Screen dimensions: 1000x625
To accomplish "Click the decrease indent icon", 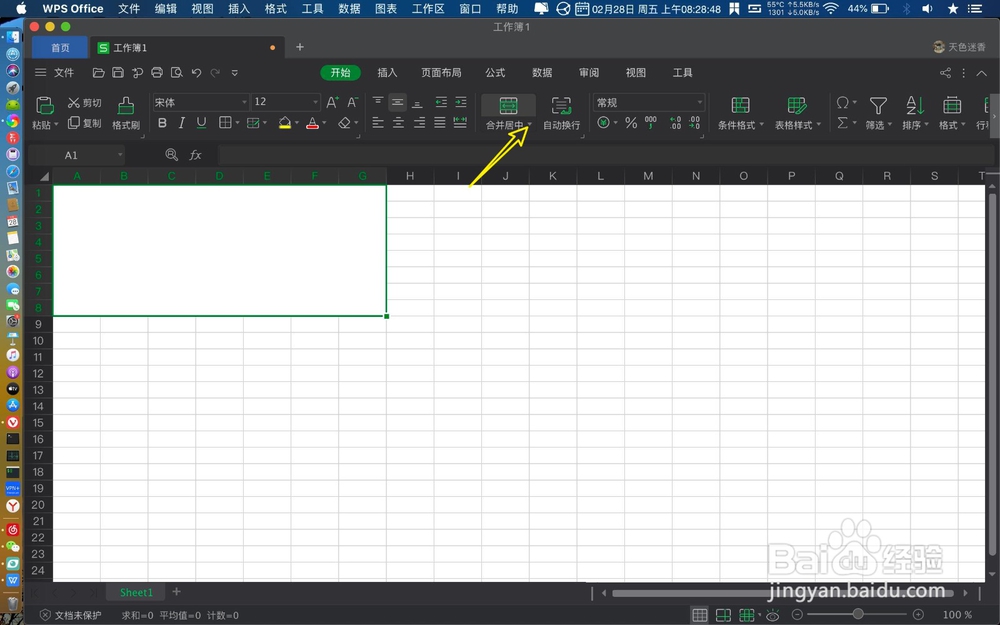I will pos(441,102).
